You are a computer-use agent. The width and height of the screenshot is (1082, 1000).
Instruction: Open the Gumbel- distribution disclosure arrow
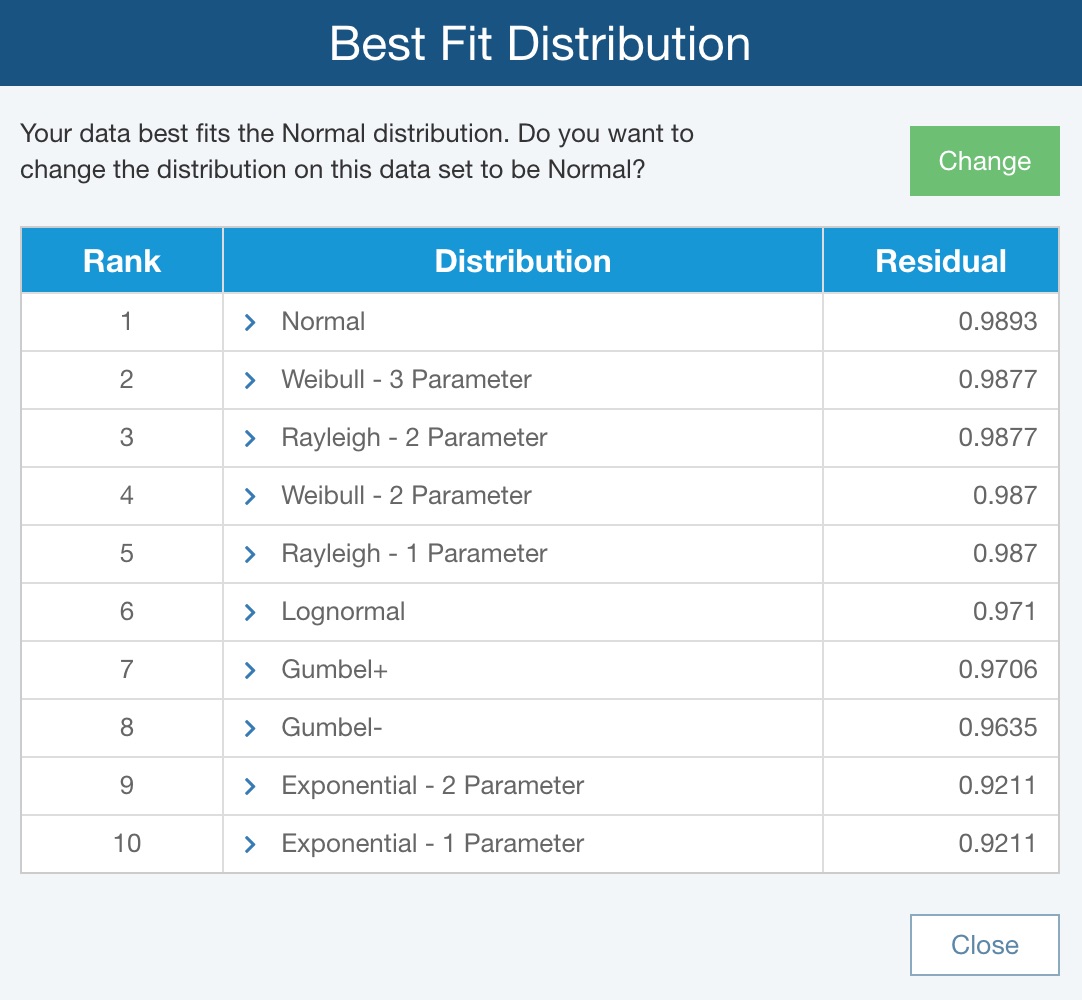(250, 727)
